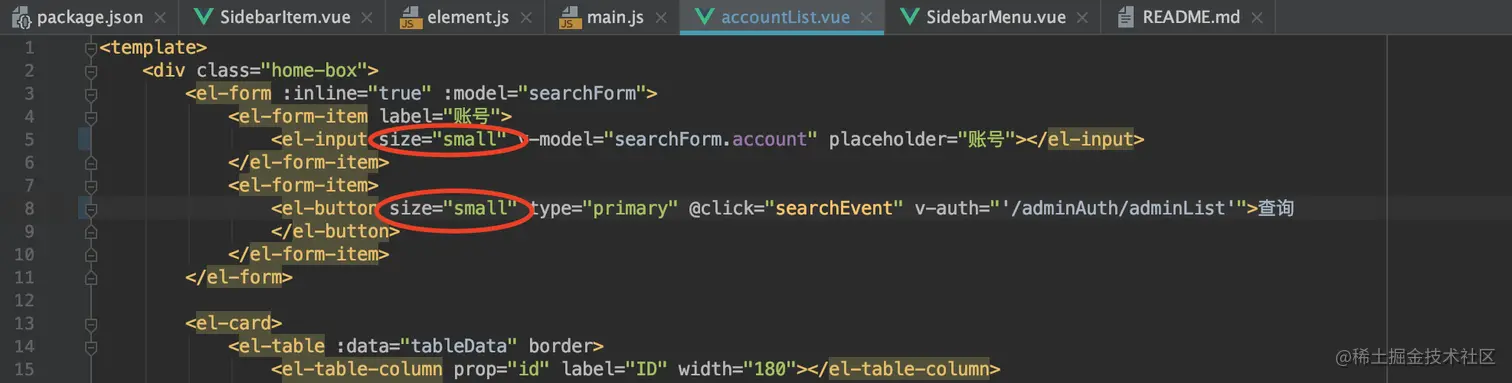Switch to the package.json tab

[x=90, y=17]
